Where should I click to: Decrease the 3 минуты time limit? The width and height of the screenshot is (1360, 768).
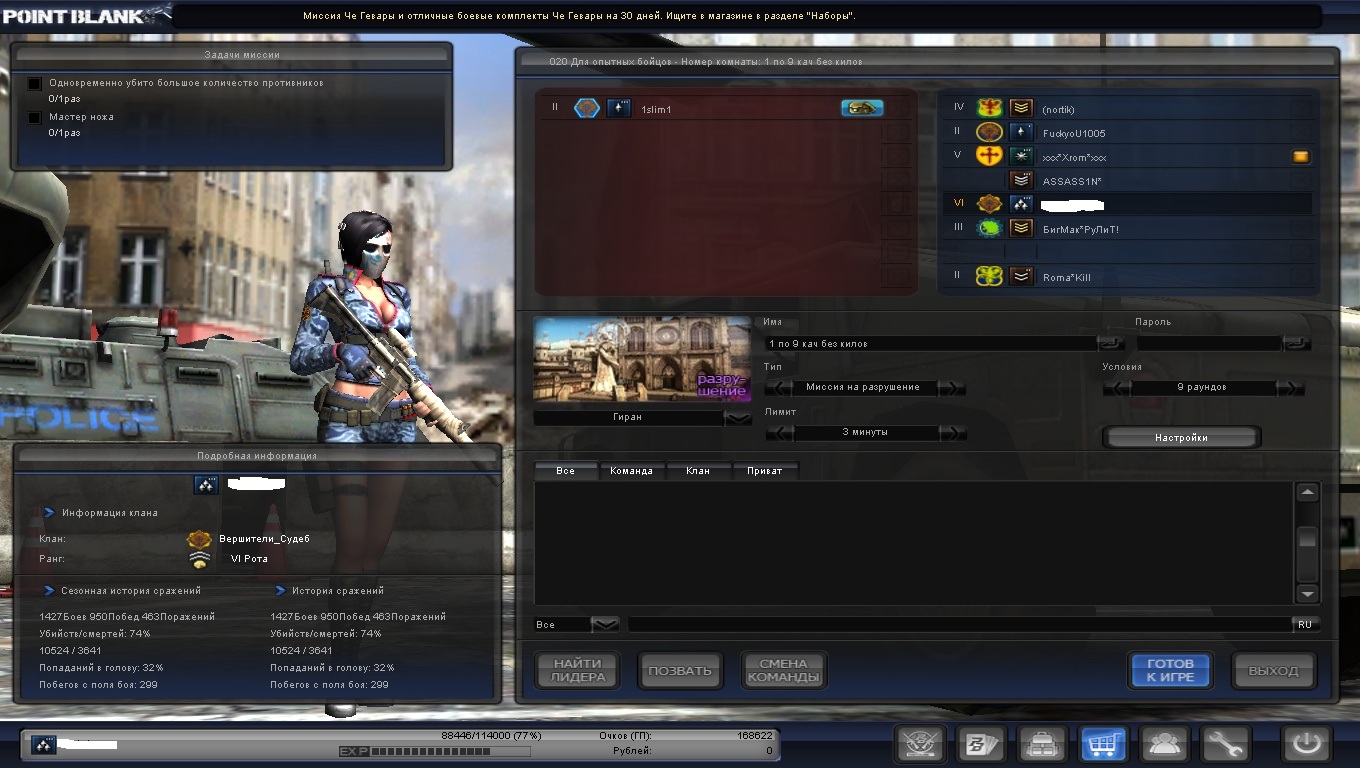[x=779, y=432]
